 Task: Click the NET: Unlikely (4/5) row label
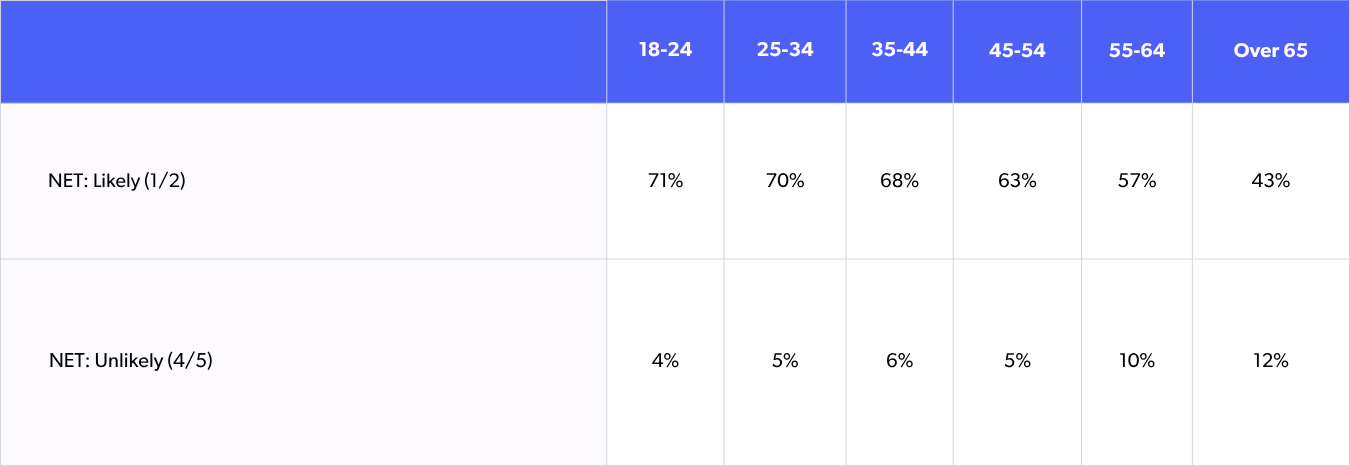pos(131,361)
